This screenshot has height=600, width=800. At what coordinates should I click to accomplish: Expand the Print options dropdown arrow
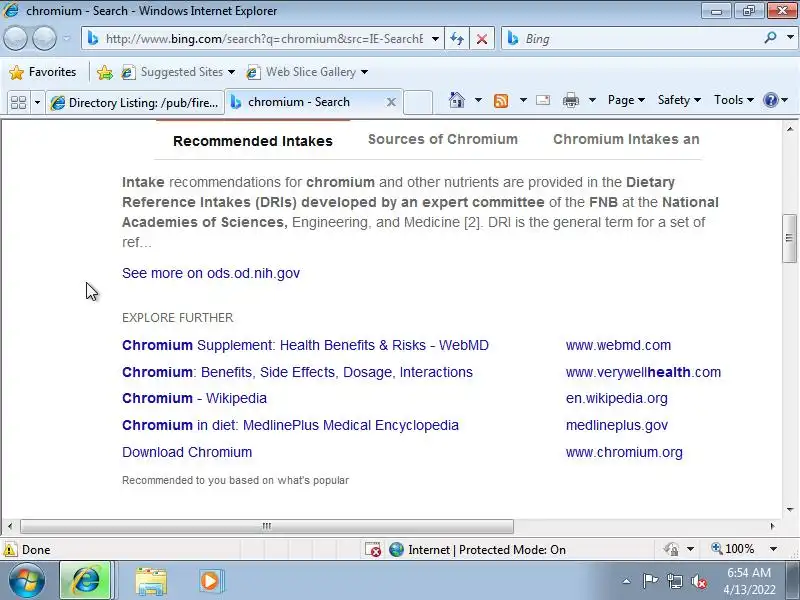592,100
